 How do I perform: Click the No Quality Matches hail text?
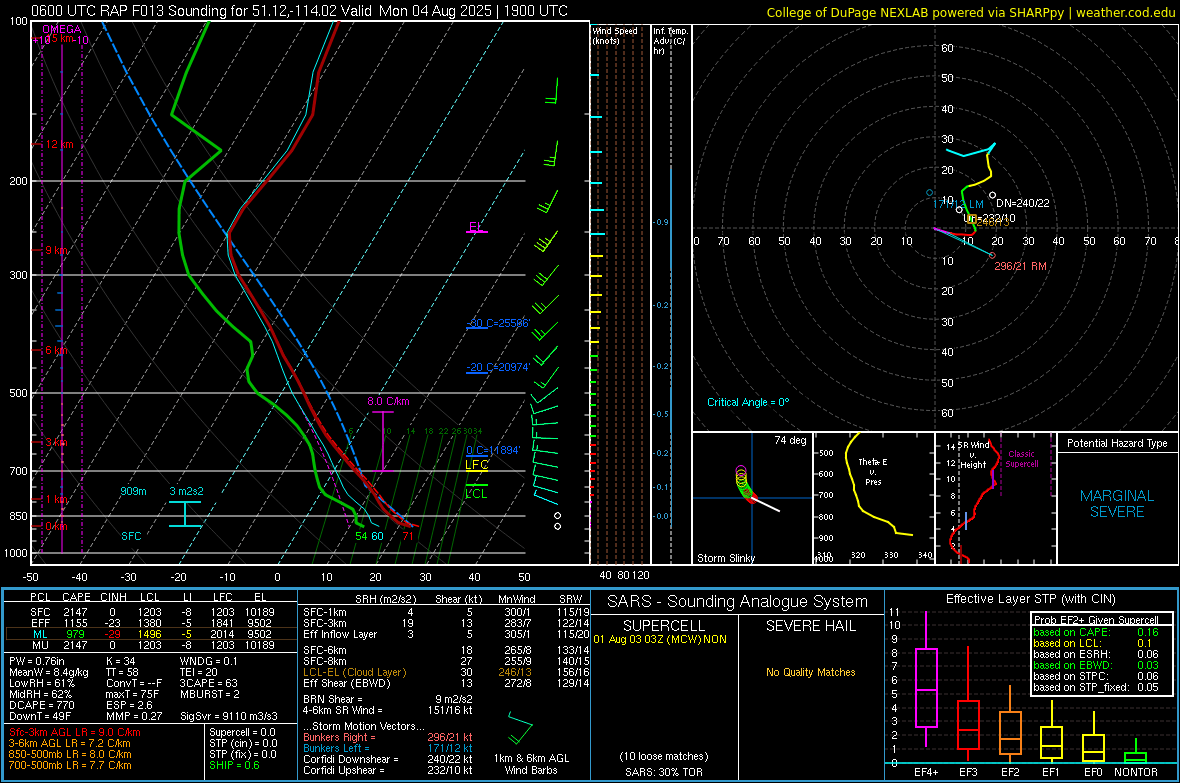click(810, 672)
